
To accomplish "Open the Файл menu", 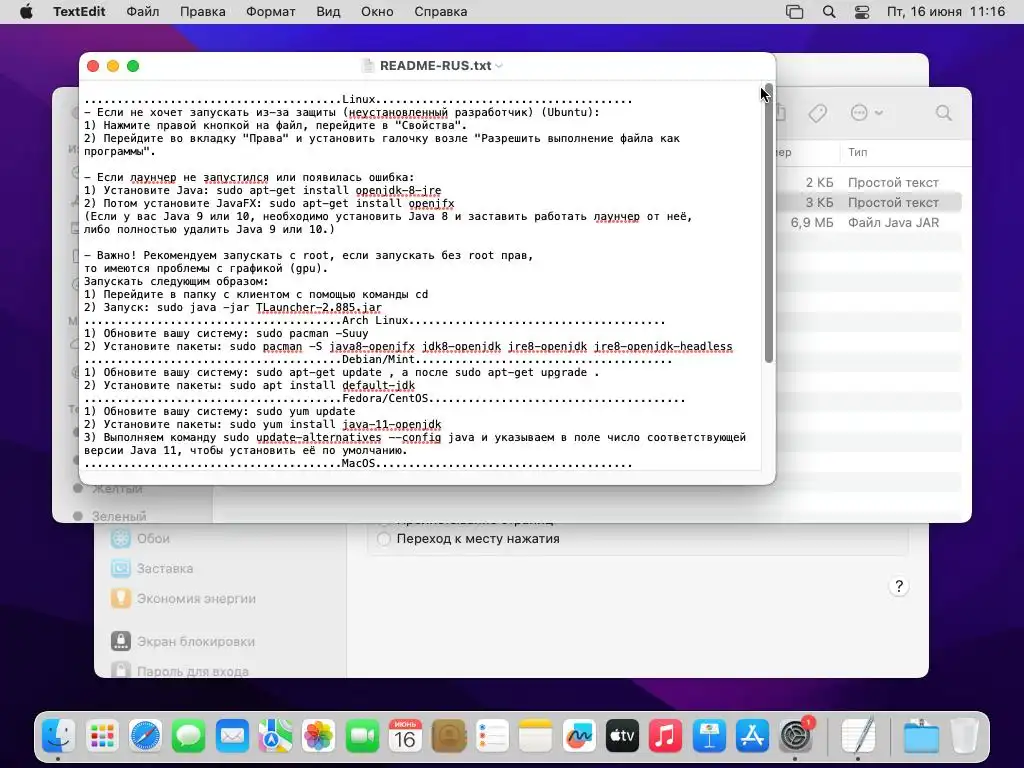I will 142,12.
